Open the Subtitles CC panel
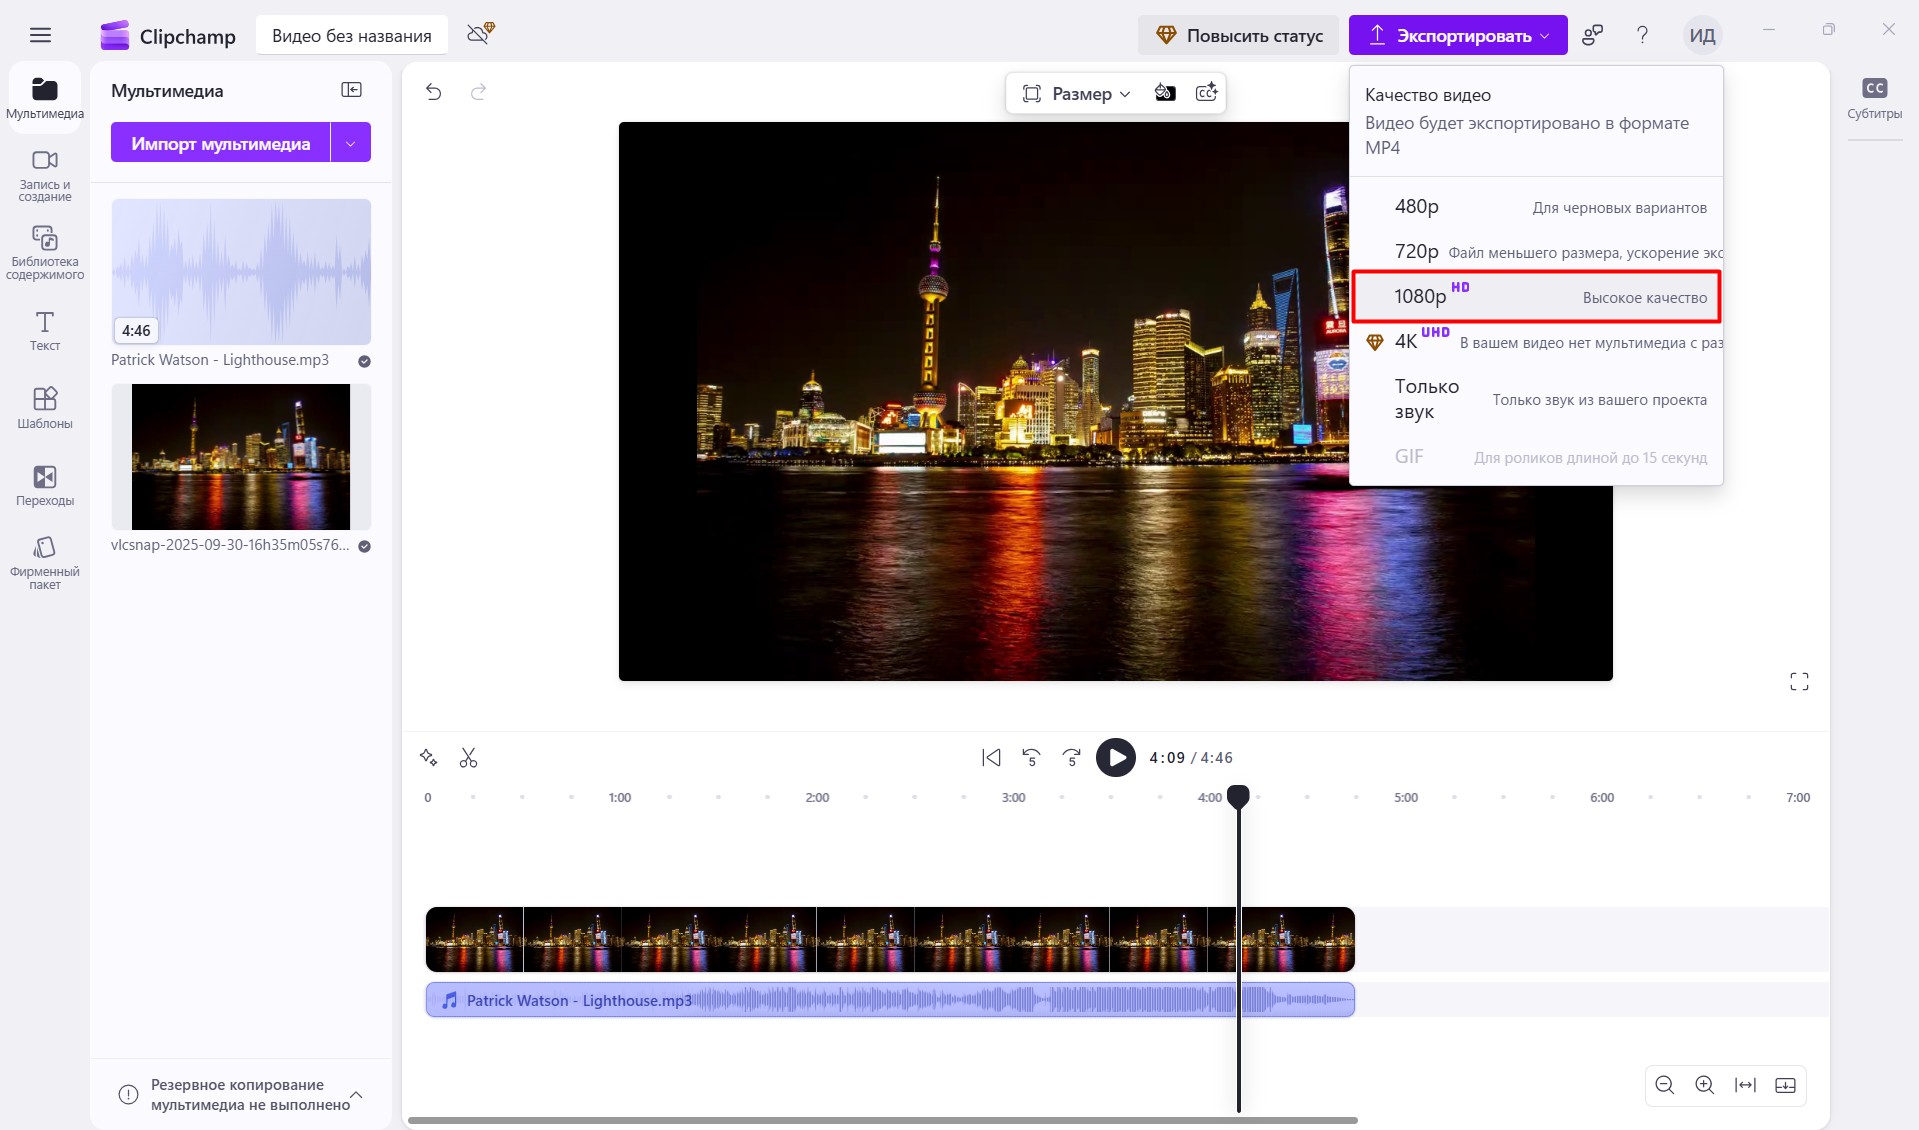 pyautogui.click(x=1874, y=98)
